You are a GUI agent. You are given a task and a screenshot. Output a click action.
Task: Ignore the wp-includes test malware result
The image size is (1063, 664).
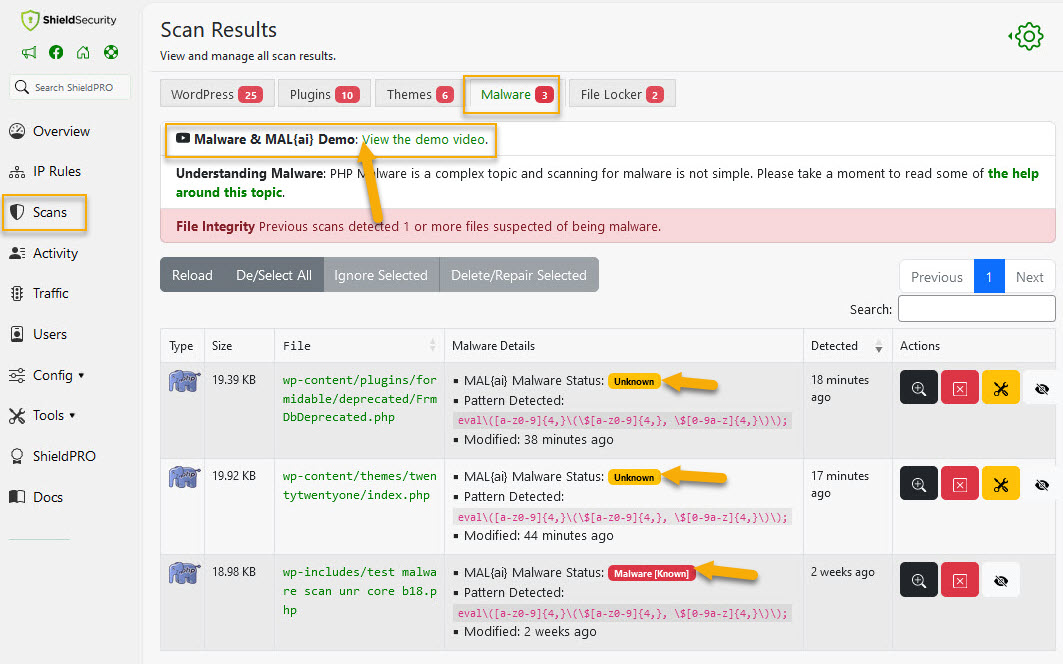tap(1001, 581)
